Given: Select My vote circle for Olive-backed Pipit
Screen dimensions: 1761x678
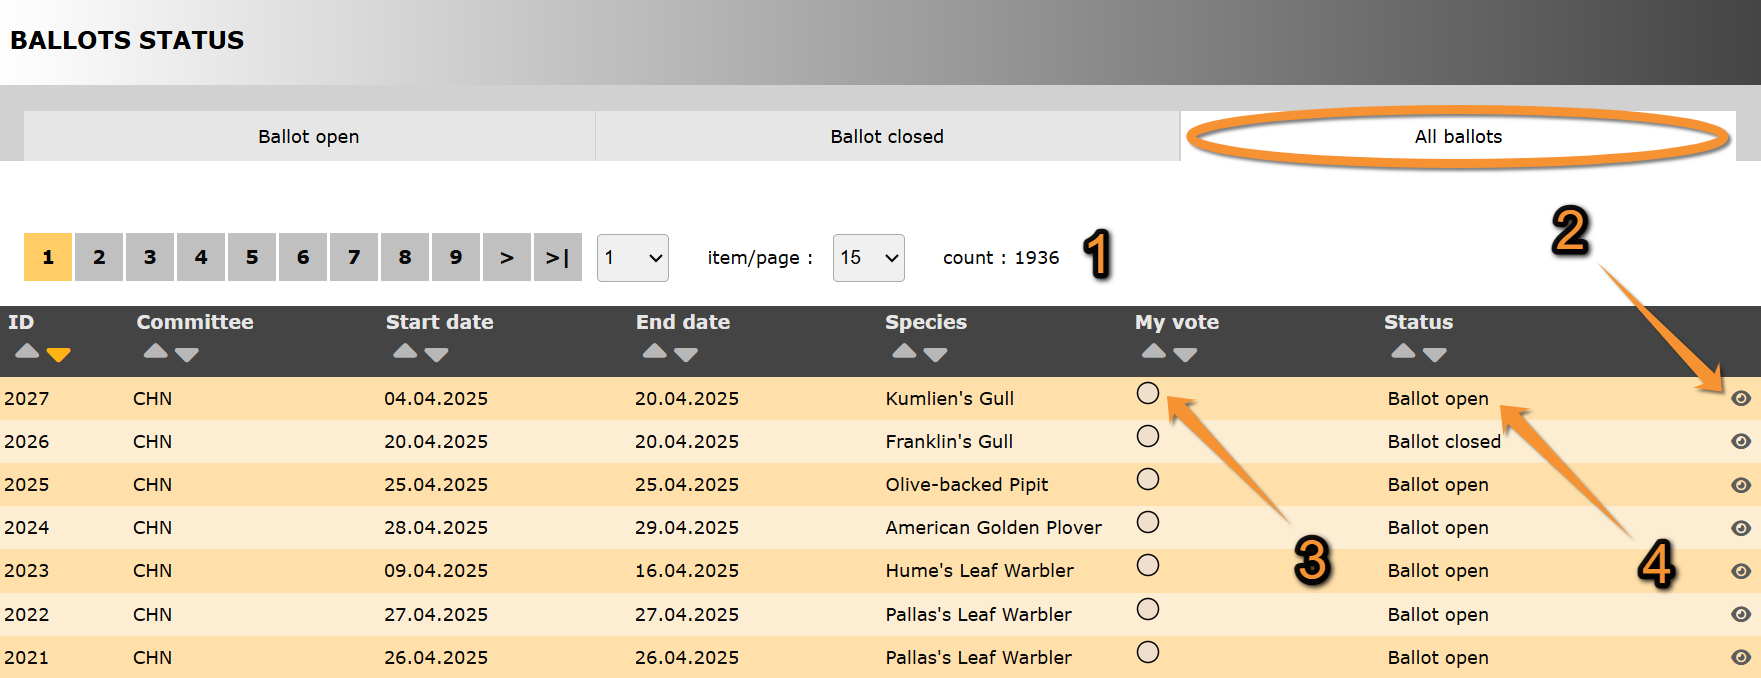Looking at the screenshot, I should pyautogui.click(x=1148, y=479).
